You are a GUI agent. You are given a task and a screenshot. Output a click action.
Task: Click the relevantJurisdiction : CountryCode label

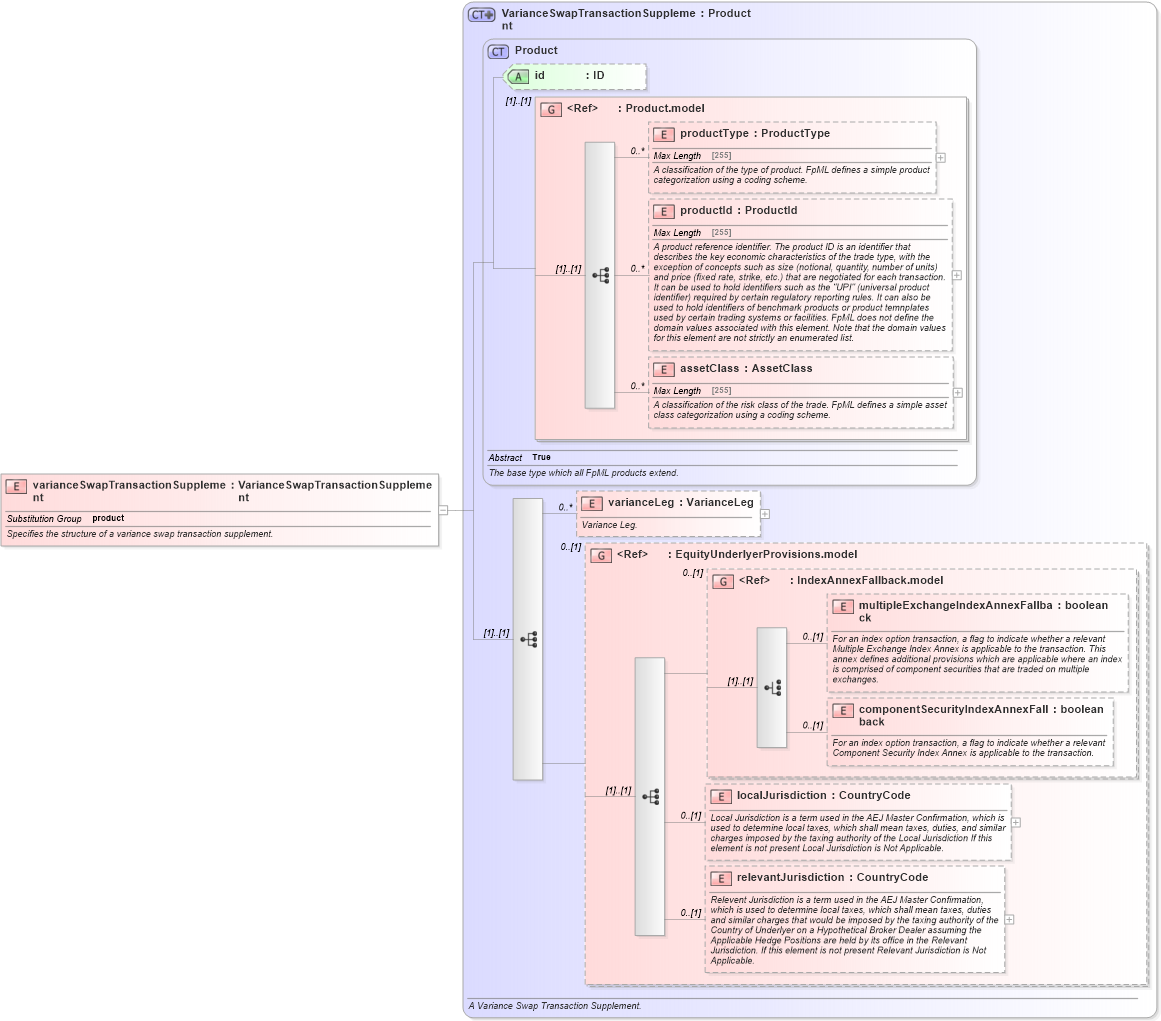click(832, 877)
